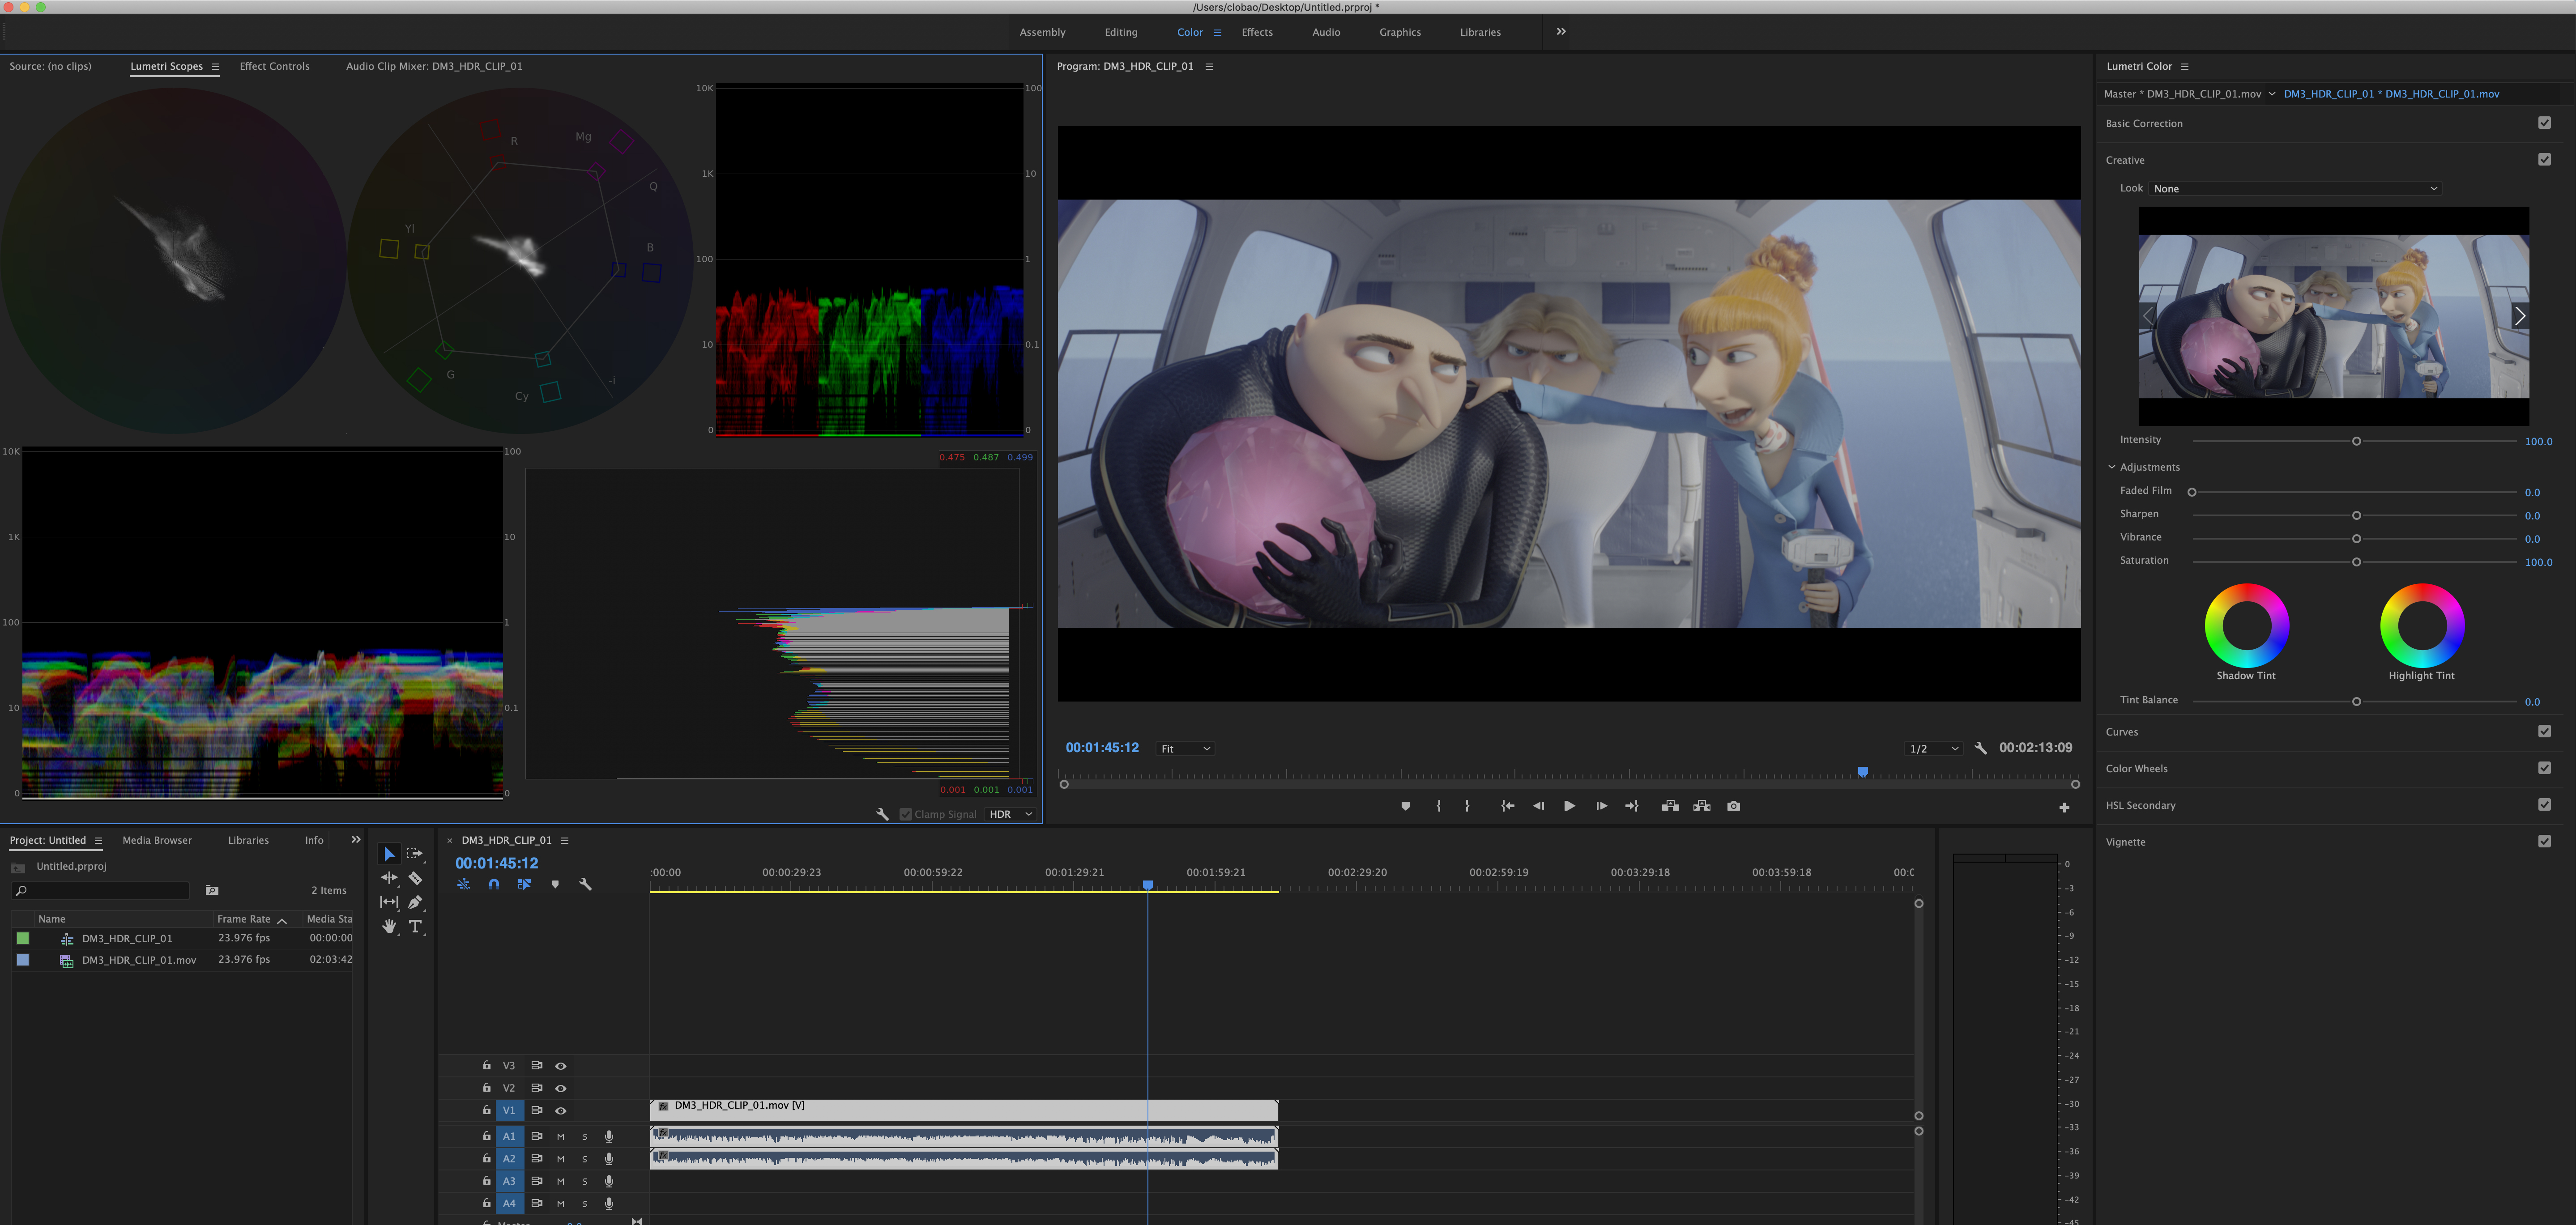This screenshot has height=1225, width=2576.
Task: Switch to the Effects workspace
Action: click(1257, 32)
